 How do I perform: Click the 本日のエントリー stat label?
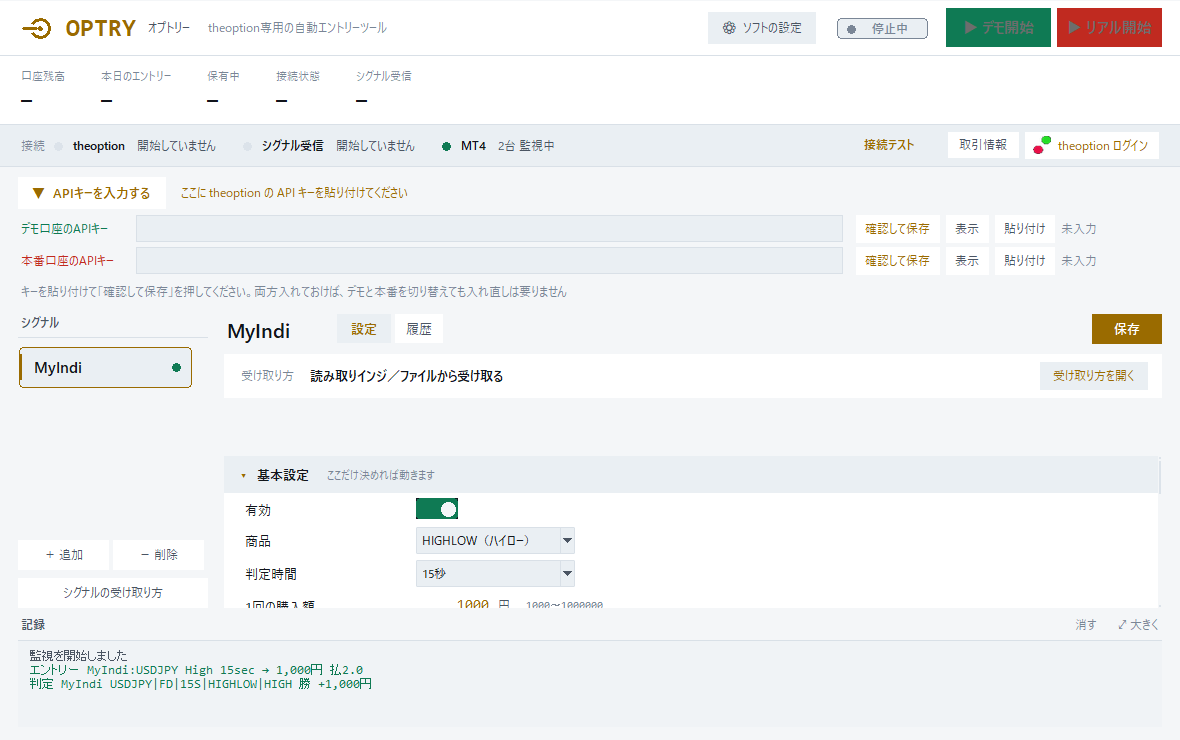point(136,76)
